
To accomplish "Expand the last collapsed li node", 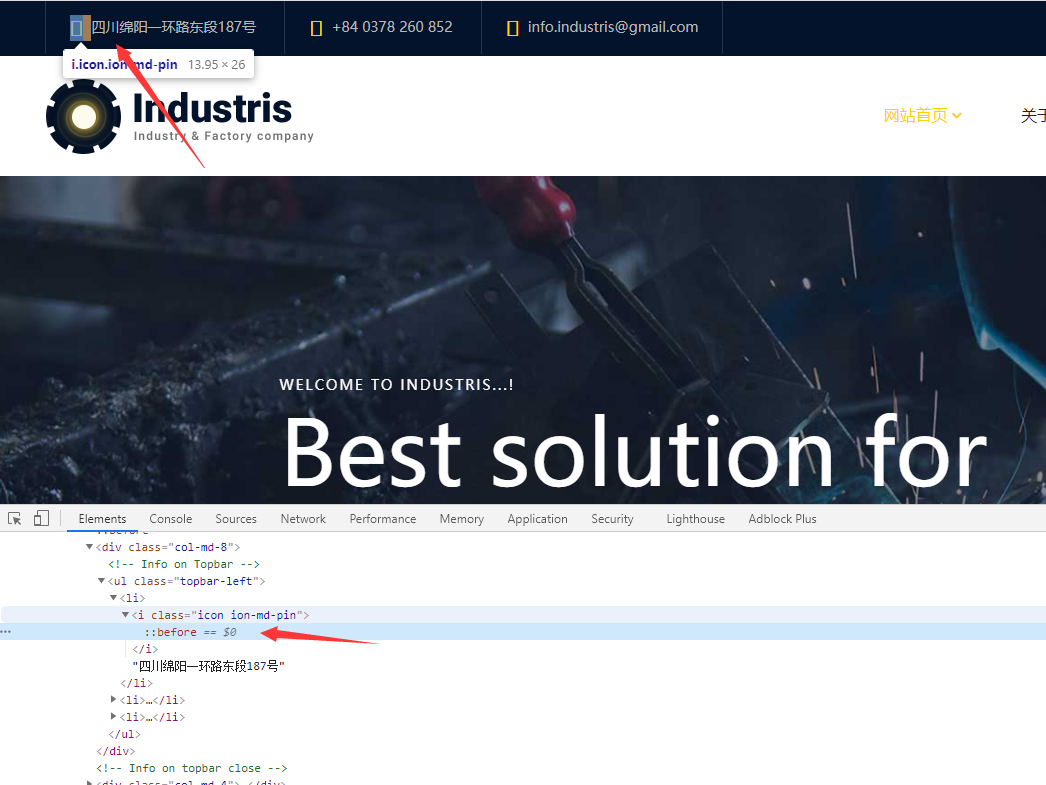I will click(113, 717).
